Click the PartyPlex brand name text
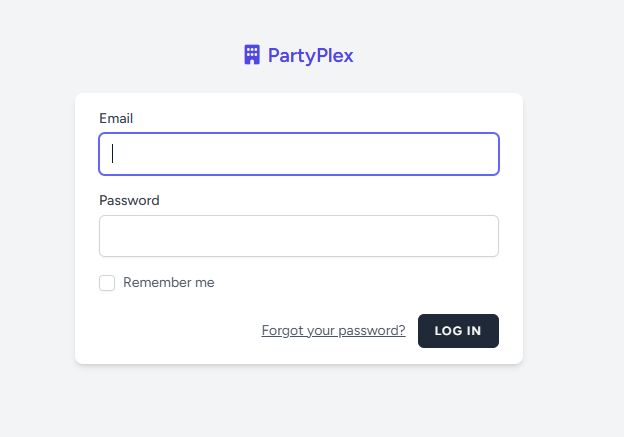624x437 pixels. point(310,55)
